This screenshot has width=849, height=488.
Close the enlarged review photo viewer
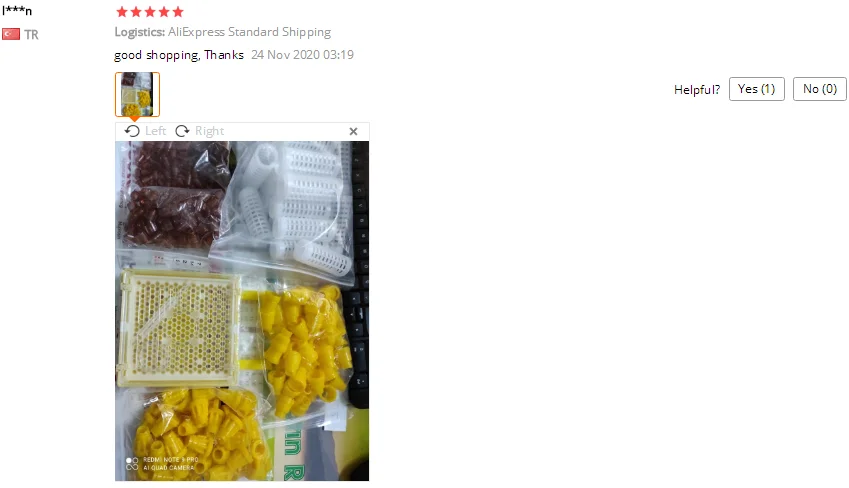354,131
